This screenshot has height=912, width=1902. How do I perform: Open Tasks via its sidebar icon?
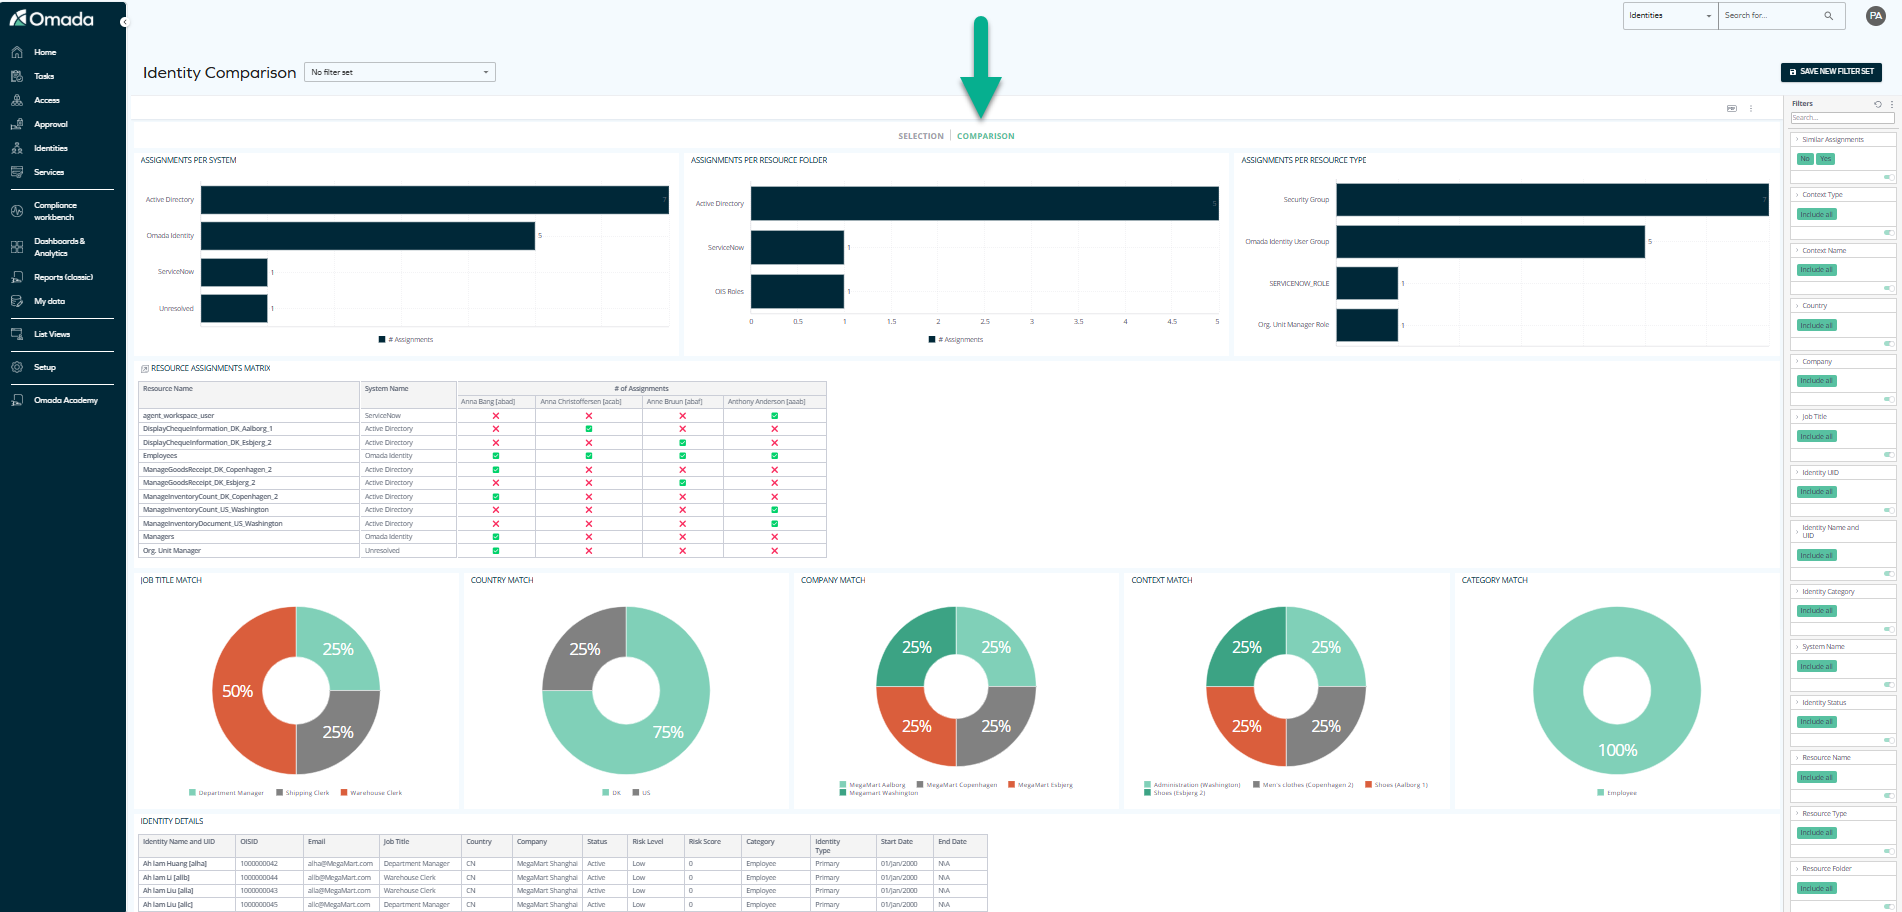(17, 76)
